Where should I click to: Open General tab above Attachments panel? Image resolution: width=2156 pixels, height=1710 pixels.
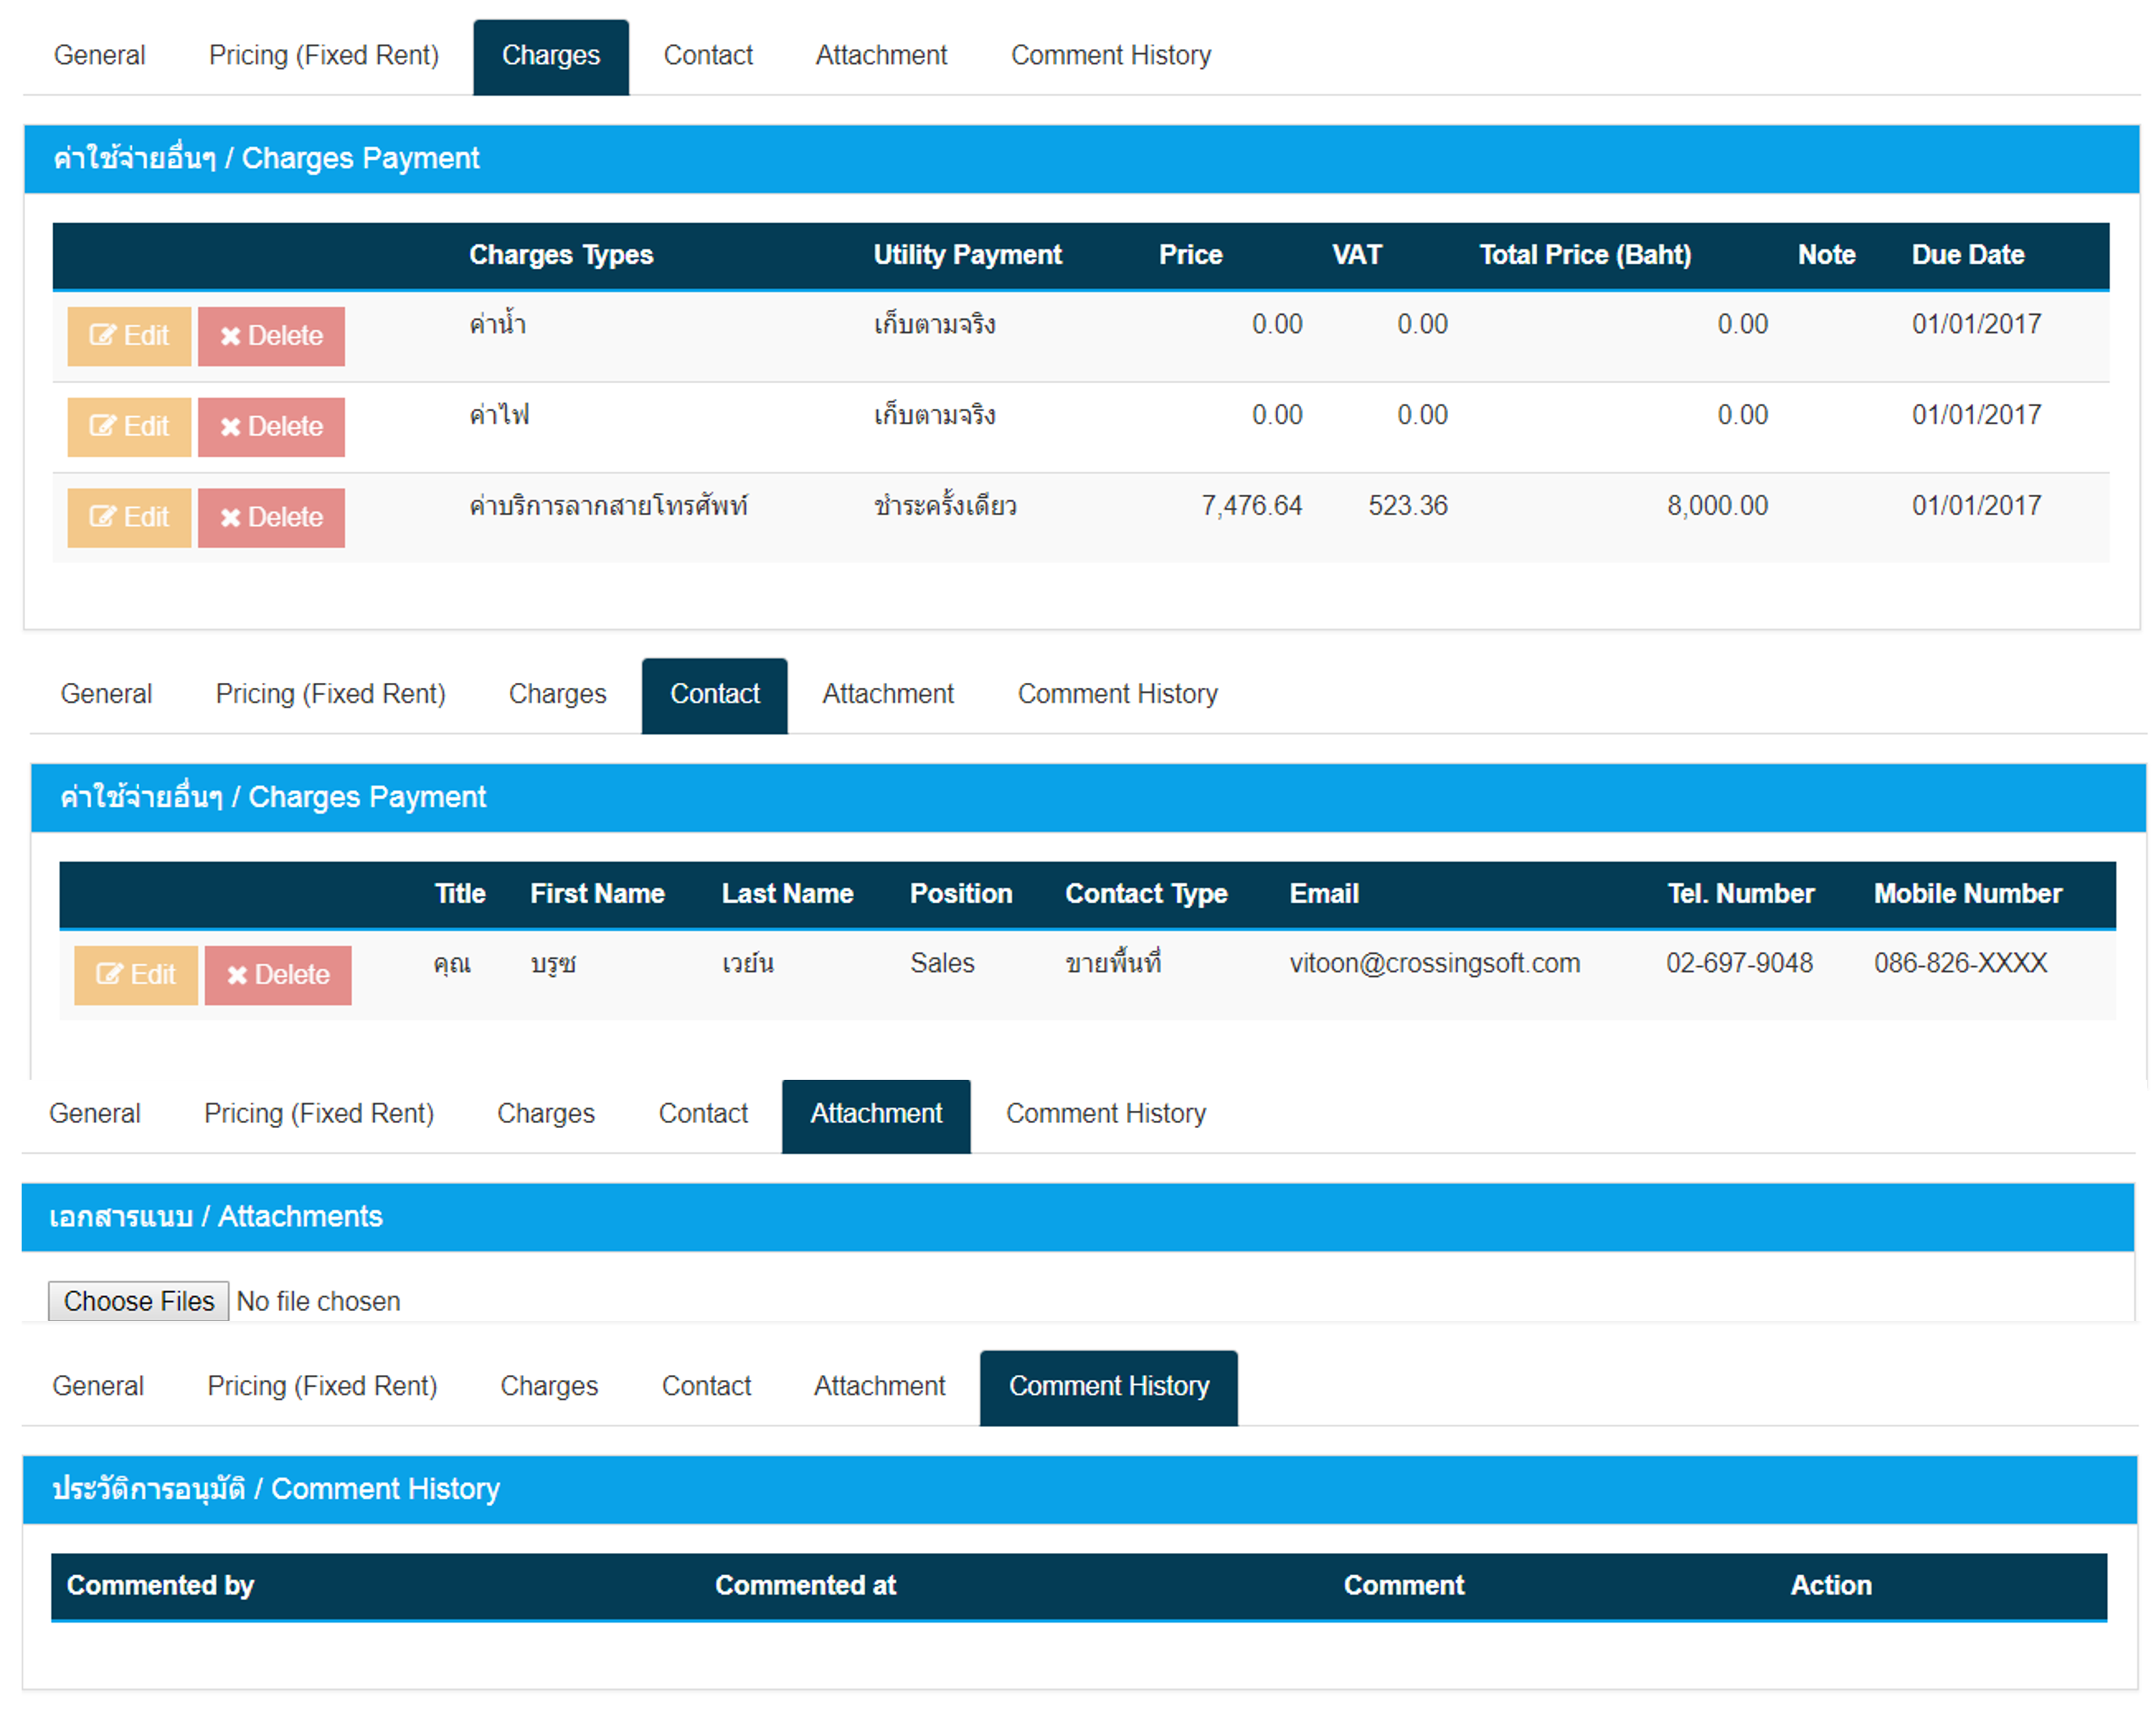(x=95, y=1114)
